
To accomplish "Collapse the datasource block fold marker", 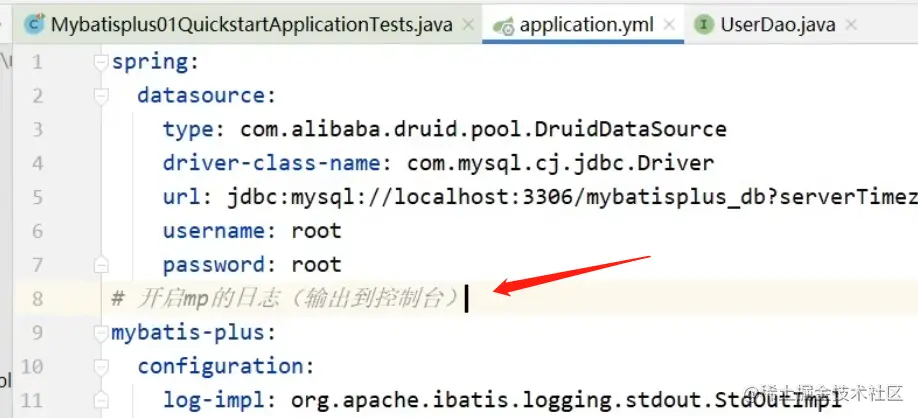I will coord(101,96).
